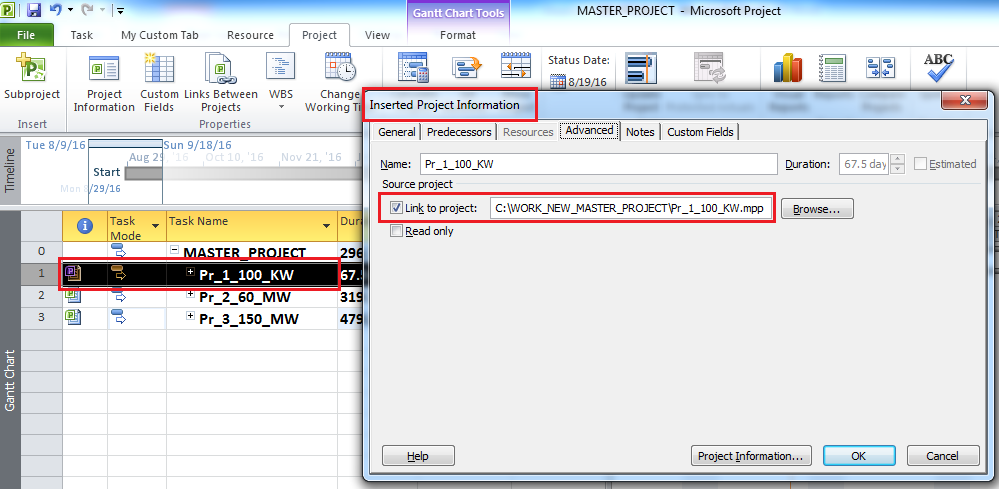Expand the Pr_2_60_MW subproject
The height and width of the screenshot is (489, 999).
pyautogui.click(x=190, y=294)
